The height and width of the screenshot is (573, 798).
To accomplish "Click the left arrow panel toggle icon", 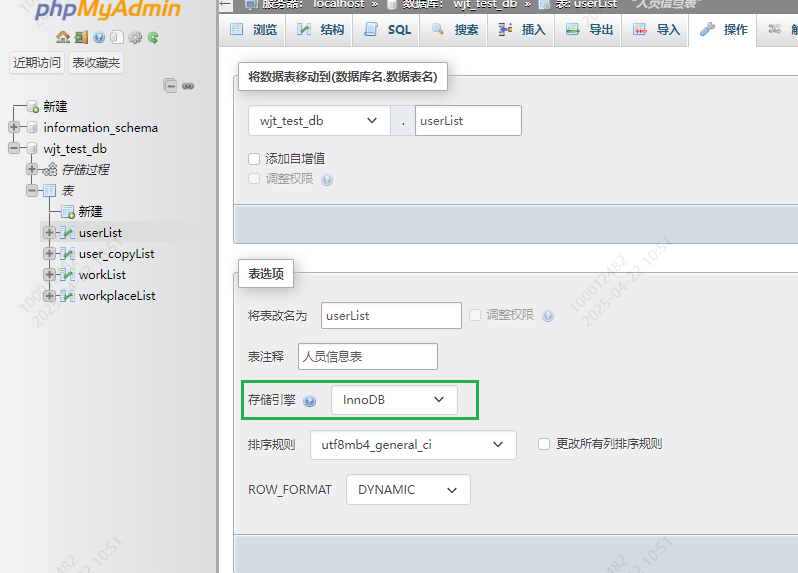I will click(225, 5).
